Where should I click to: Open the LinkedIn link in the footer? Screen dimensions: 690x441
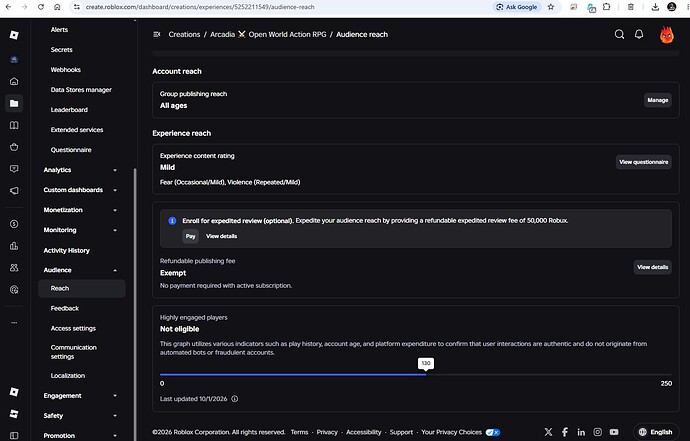pos(581,432)
